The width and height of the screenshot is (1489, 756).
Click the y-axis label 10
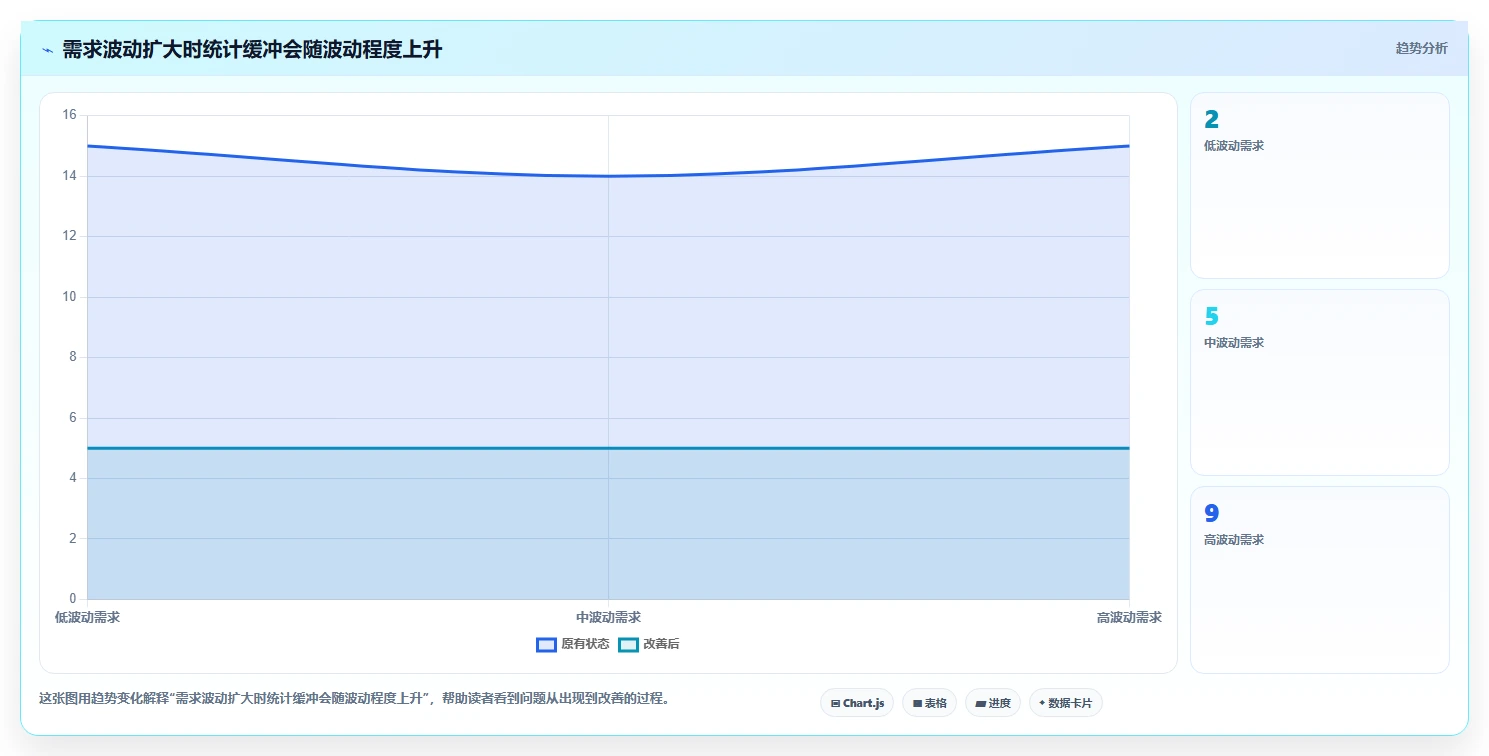tap(69, 297)
